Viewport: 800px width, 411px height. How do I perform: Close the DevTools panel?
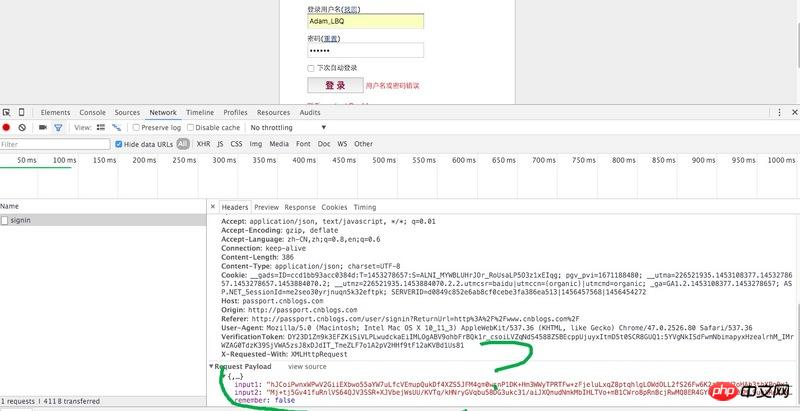(794, 112)
